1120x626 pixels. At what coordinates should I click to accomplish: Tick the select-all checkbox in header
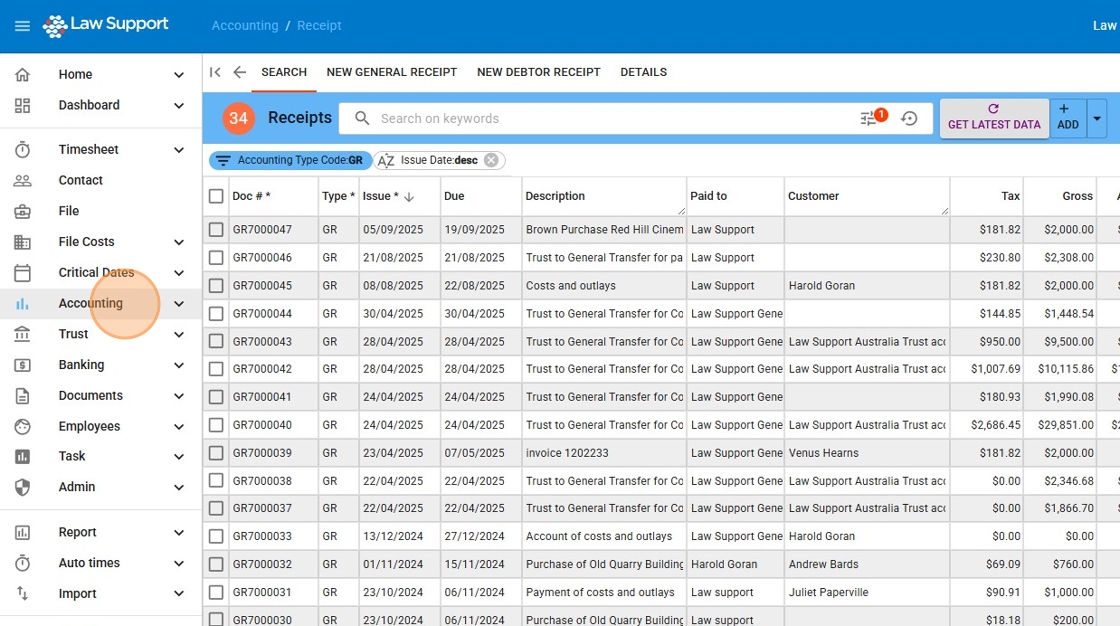[216, 196]
